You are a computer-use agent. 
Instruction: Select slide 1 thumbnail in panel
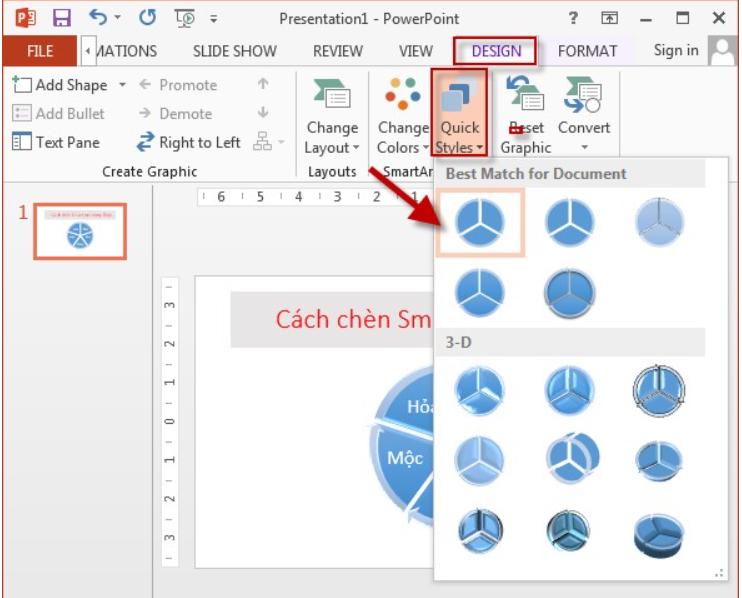tap(80, 231)
